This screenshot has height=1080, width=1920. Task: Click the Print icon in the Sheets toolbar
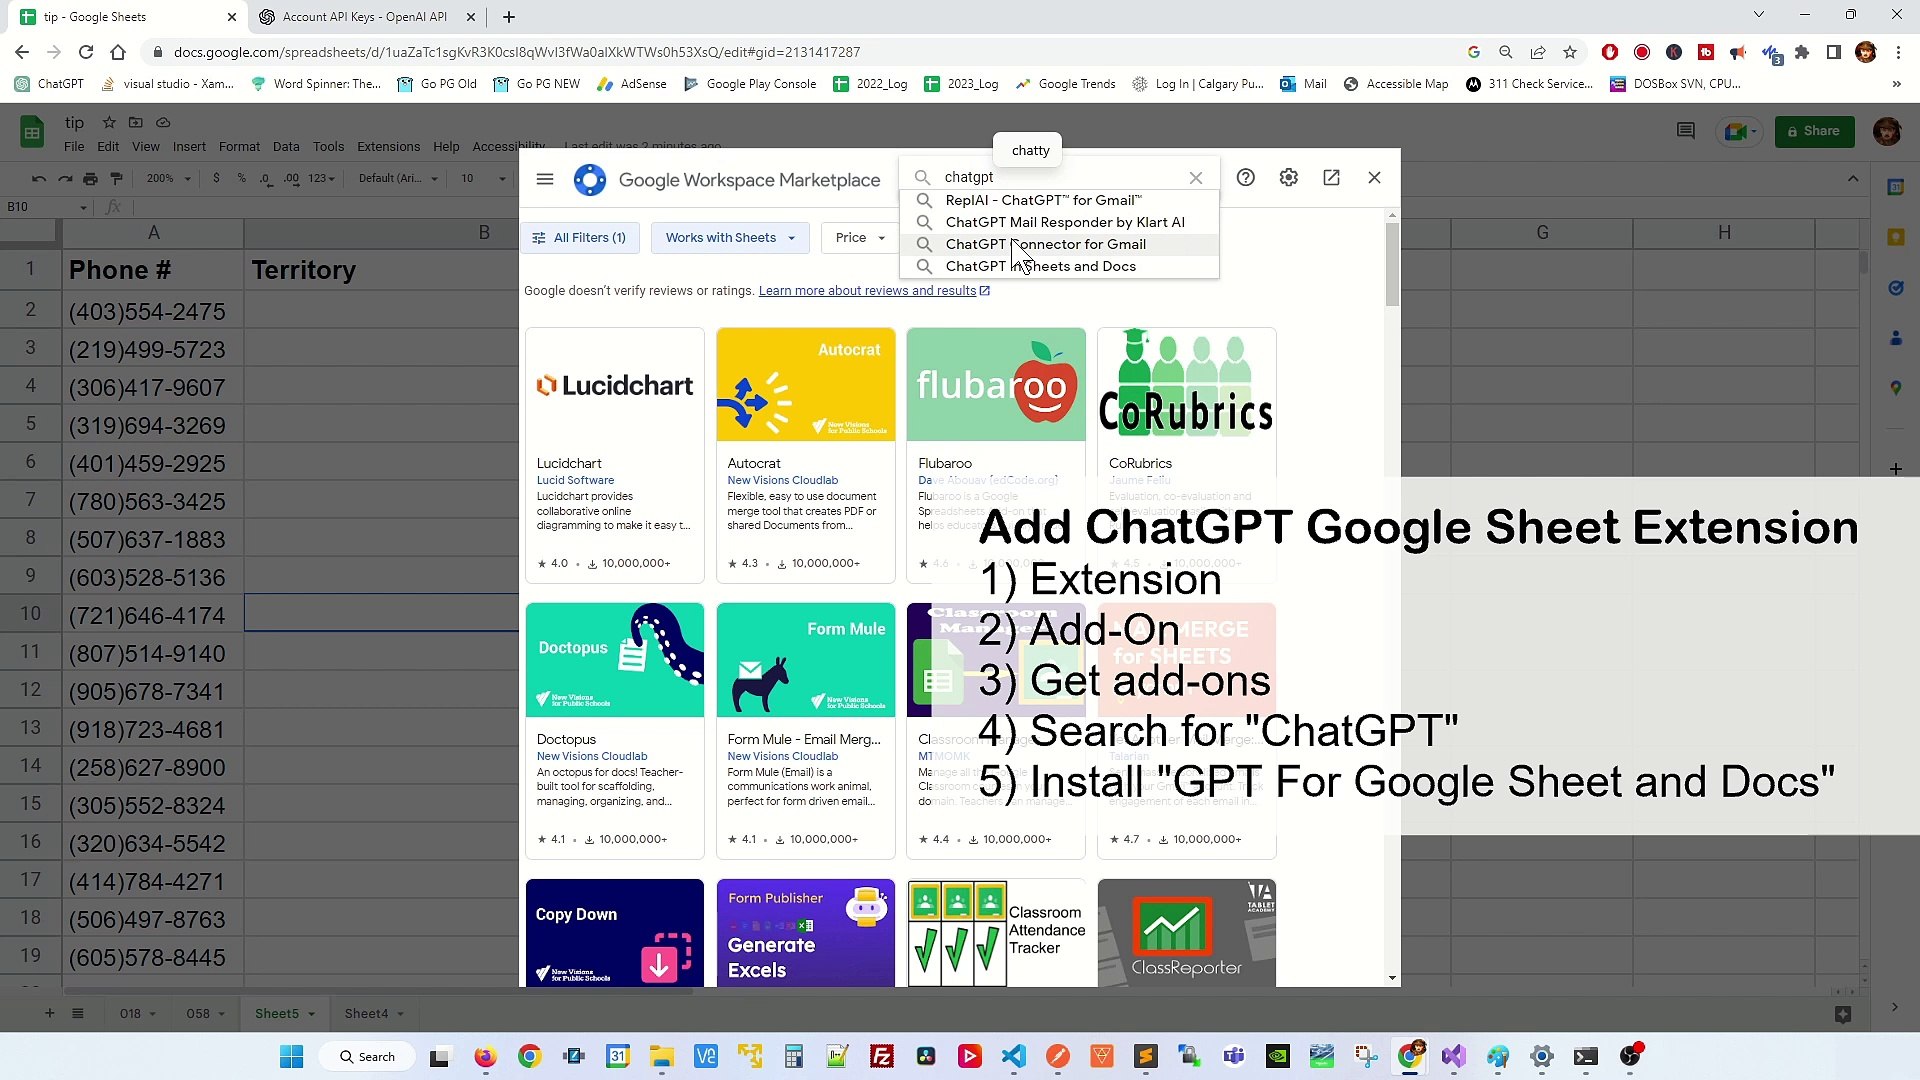90,179
